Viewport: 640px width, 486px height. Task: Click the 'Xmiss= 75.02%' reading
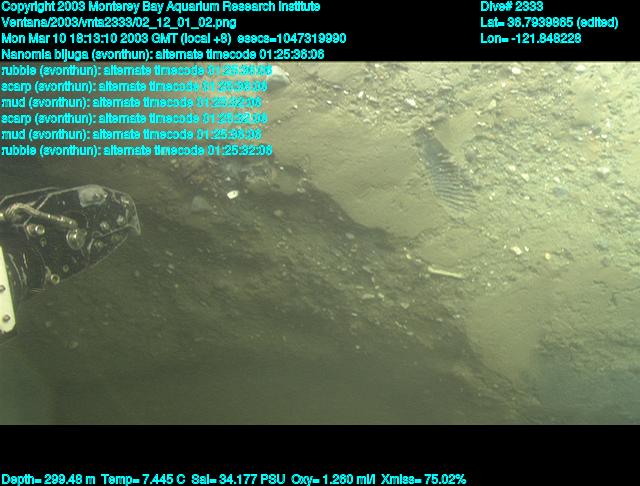(x=423, y=479)
